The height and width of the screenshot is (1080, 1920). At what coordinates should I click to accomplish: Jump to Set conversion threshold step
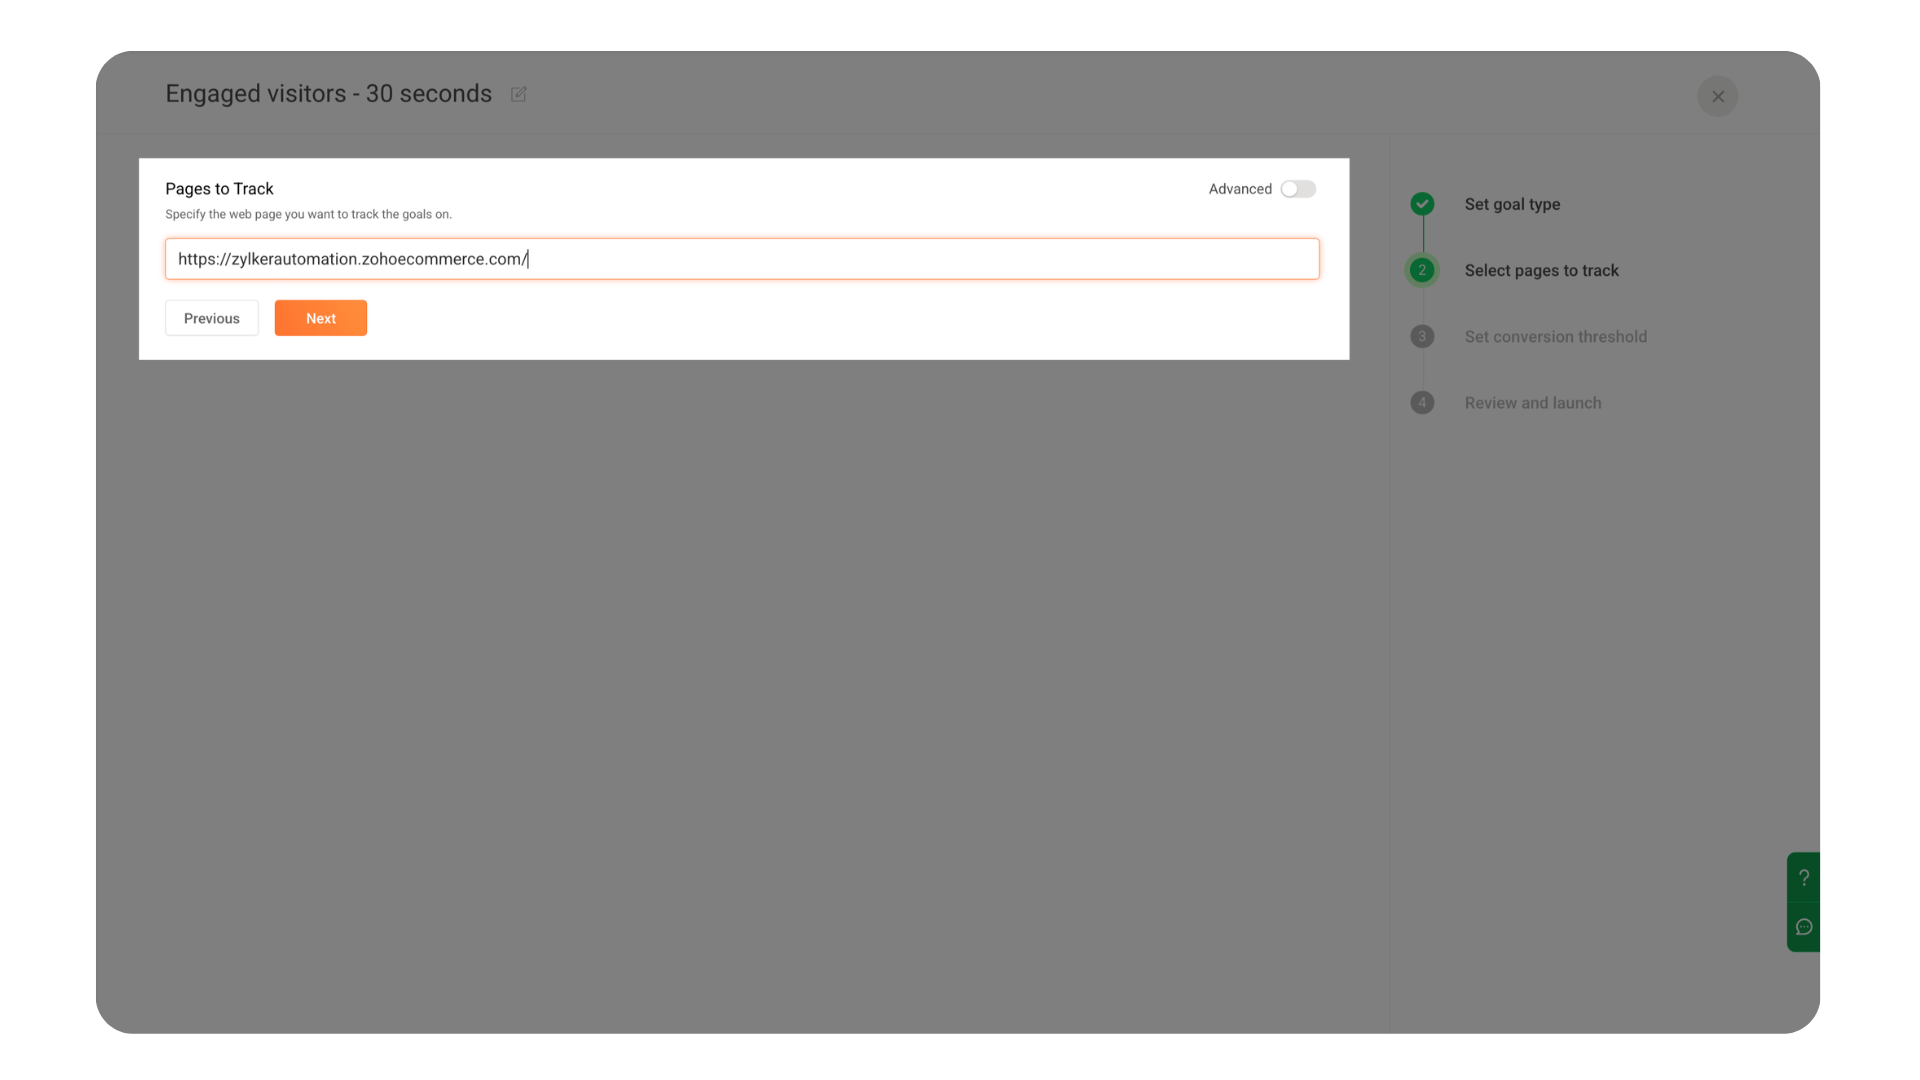[x=1555, y=337]
